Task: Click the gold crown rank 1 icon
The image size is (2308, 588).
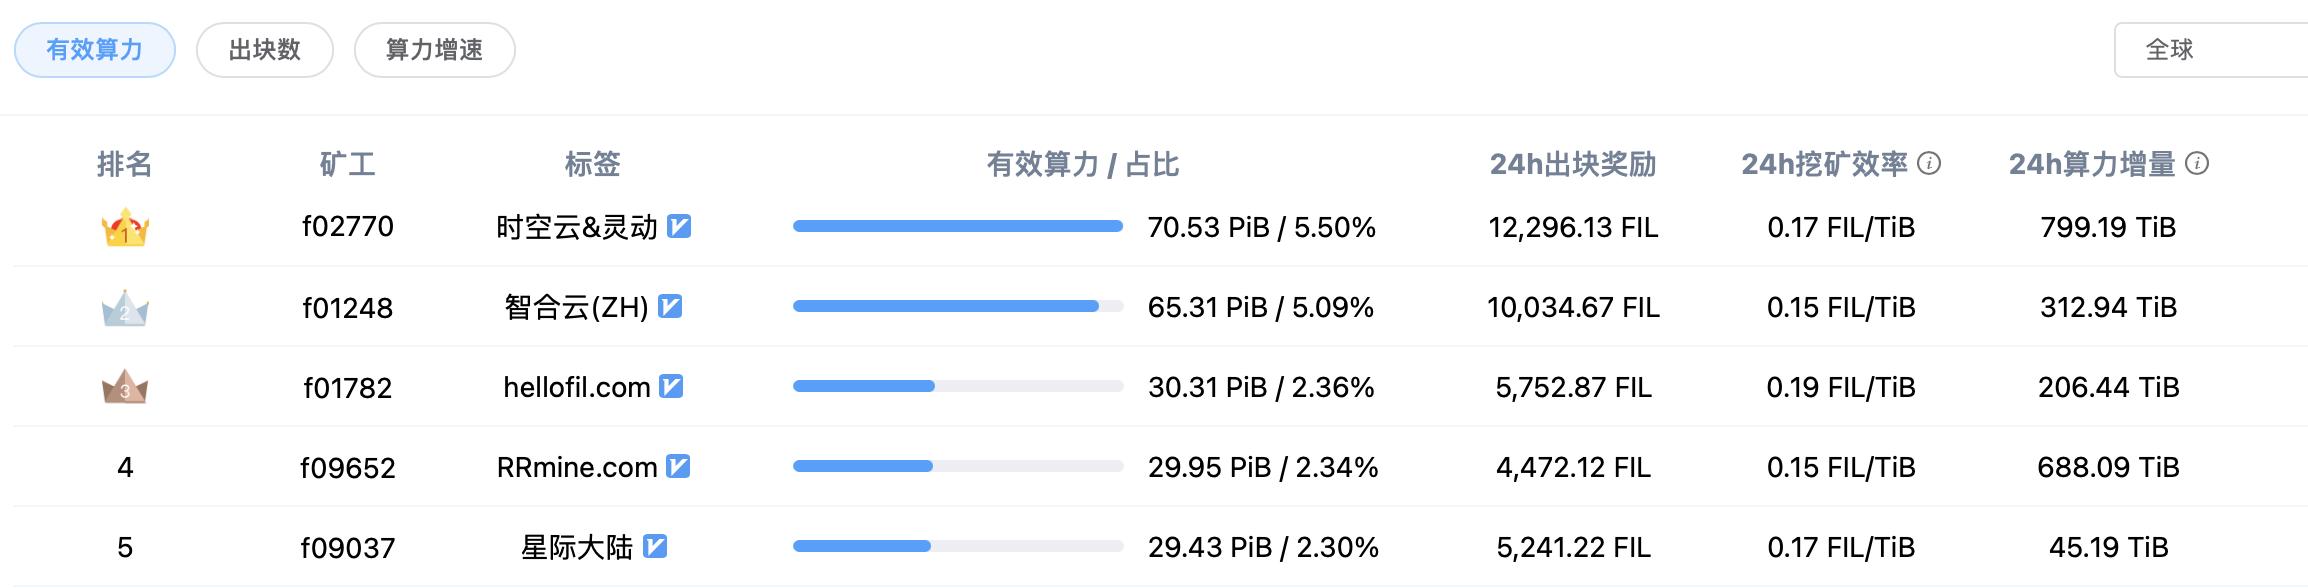Action: coord(125,228)
